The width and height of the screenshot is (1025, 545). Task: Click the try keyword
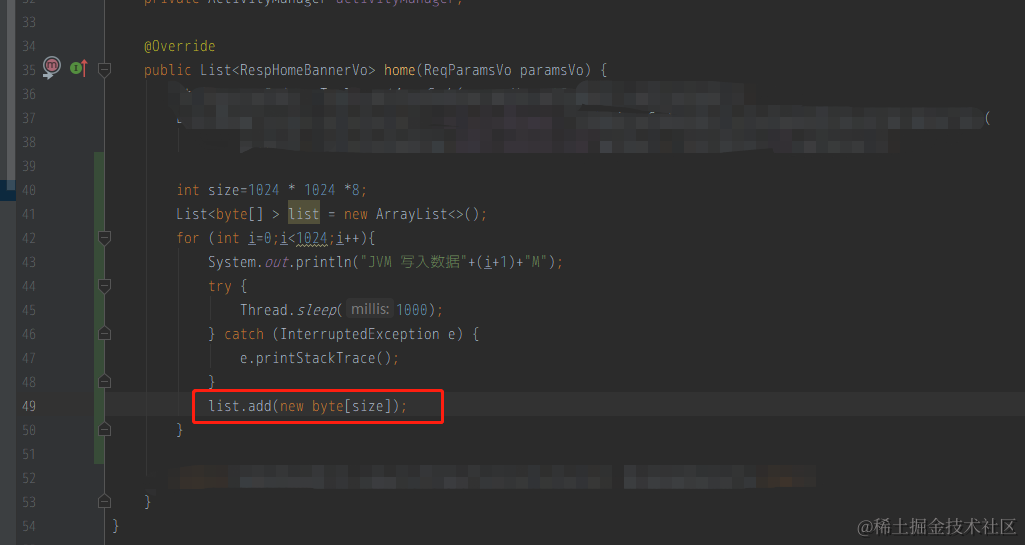pos(220,286)
